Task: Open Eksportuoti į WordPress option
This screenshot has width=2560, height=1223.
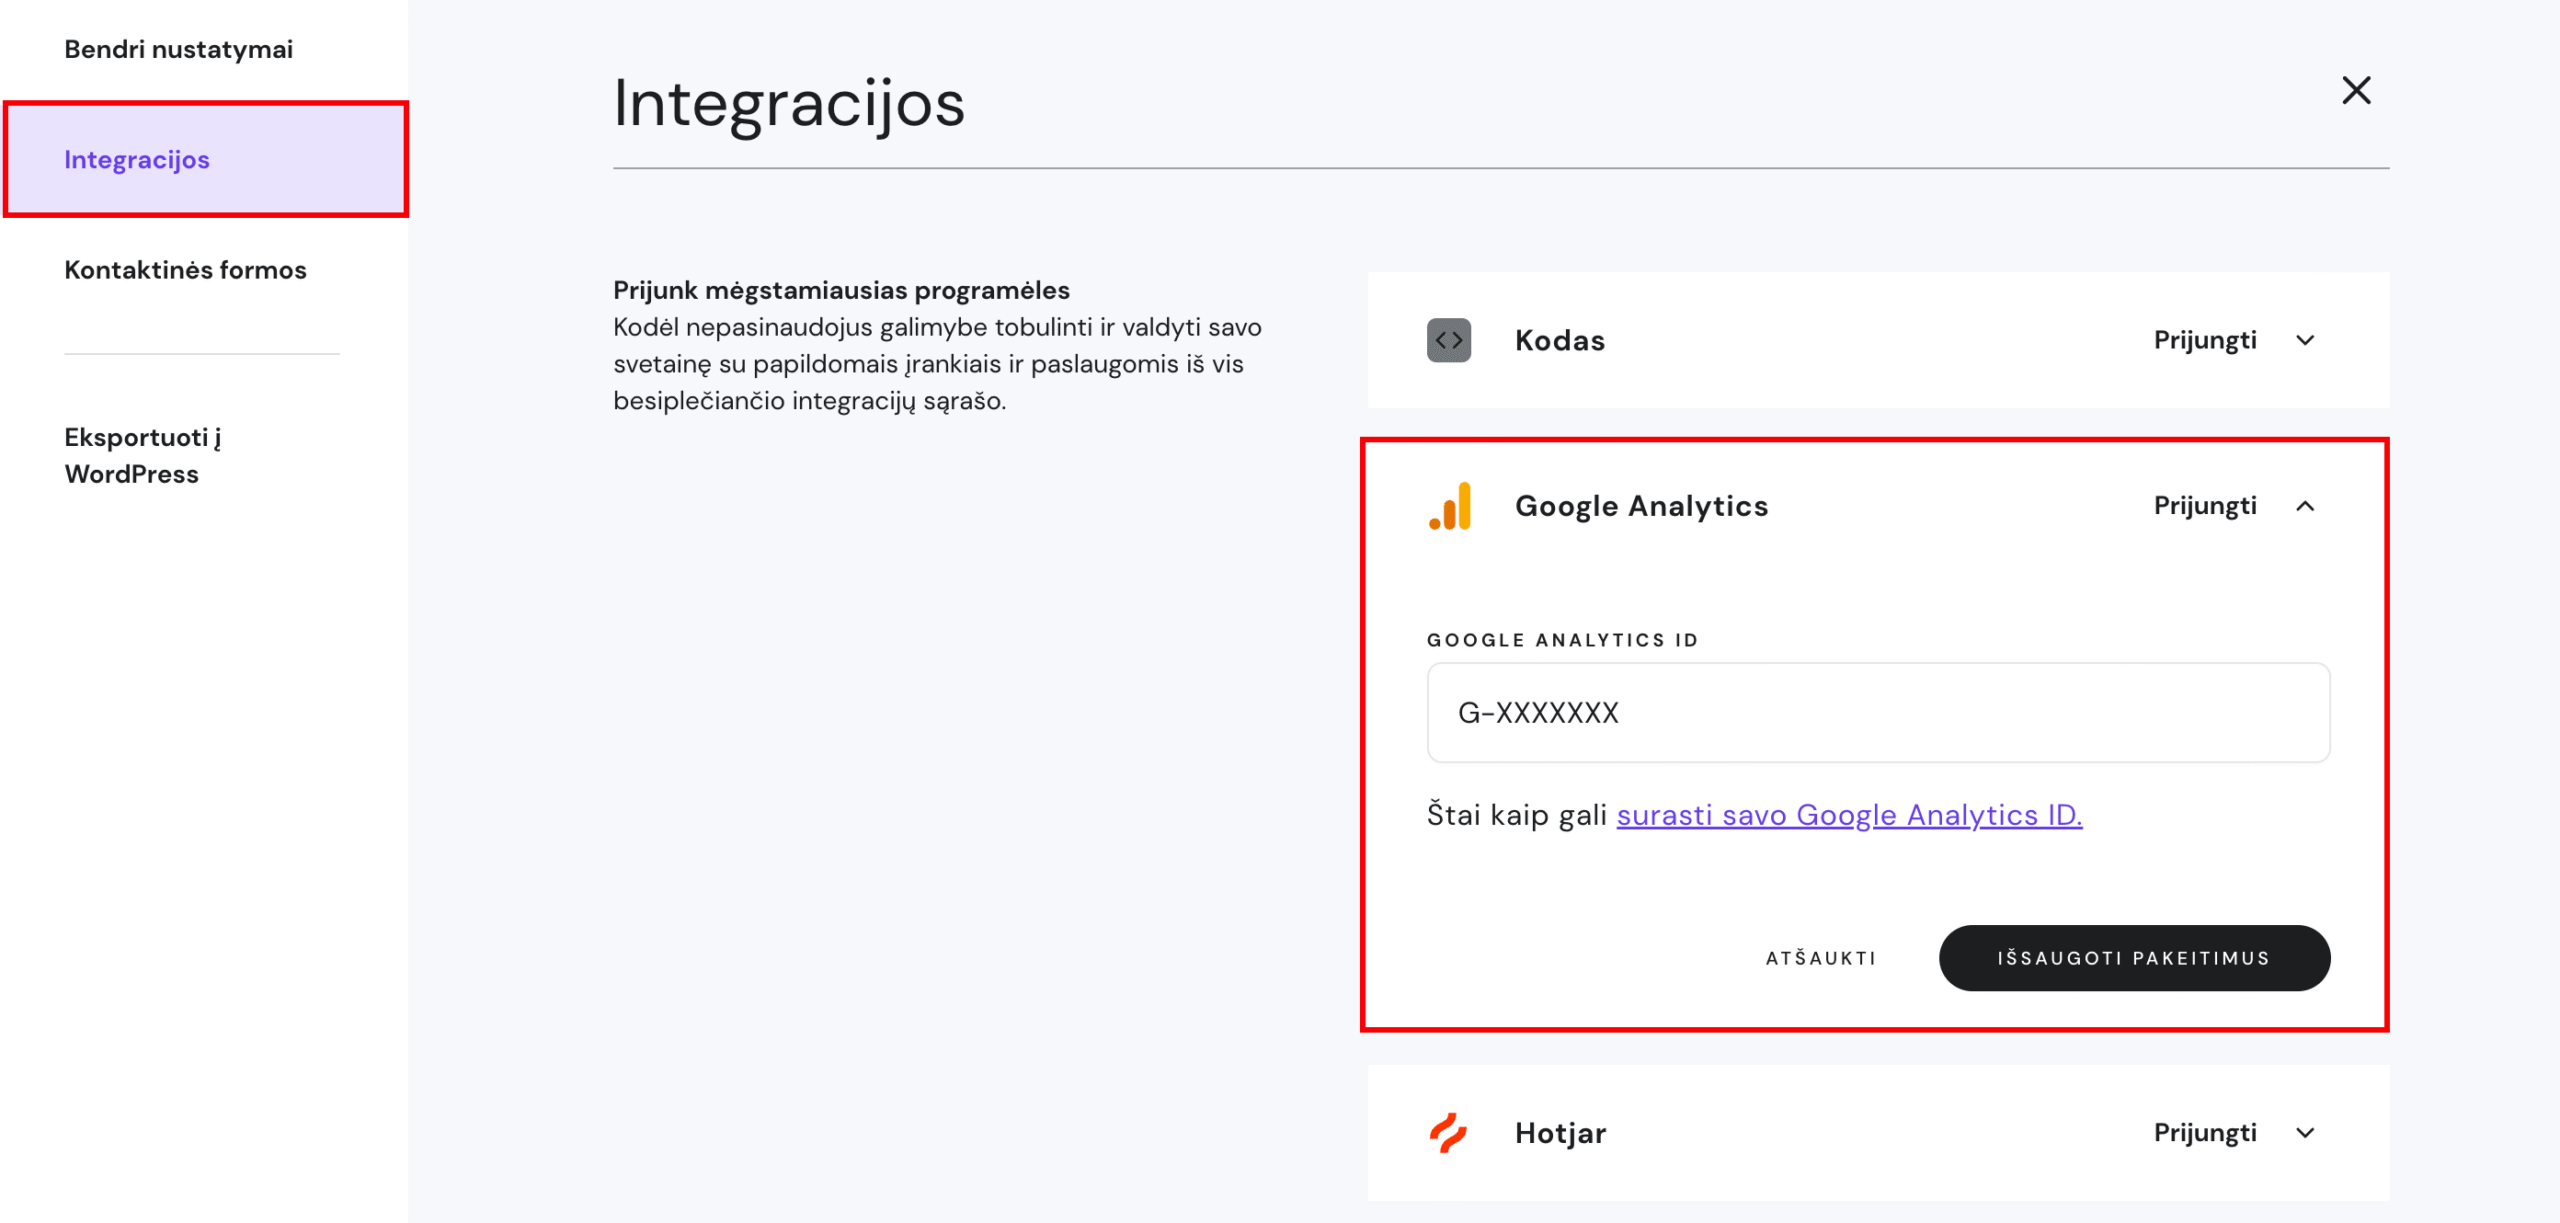Action: coord(142,455)
